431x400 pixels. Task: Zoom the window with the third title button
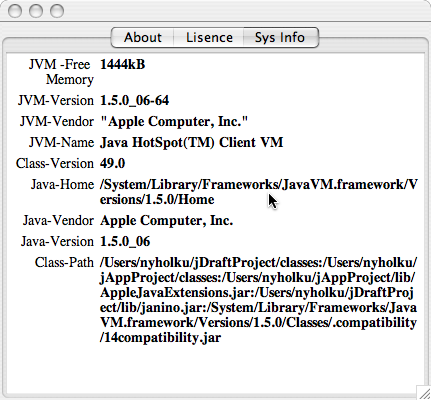(57, 11)
